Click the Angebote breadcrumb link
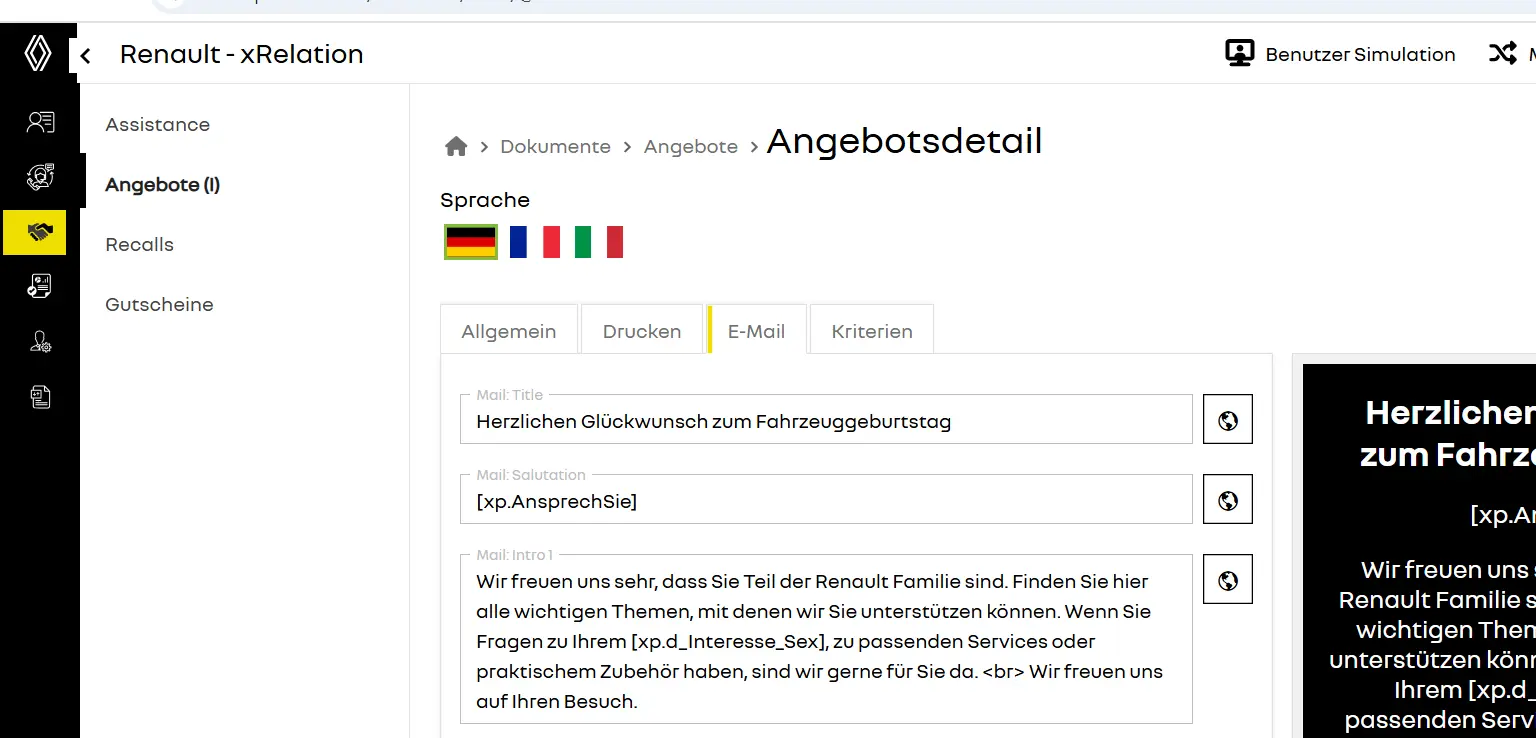 coord(691,147)
